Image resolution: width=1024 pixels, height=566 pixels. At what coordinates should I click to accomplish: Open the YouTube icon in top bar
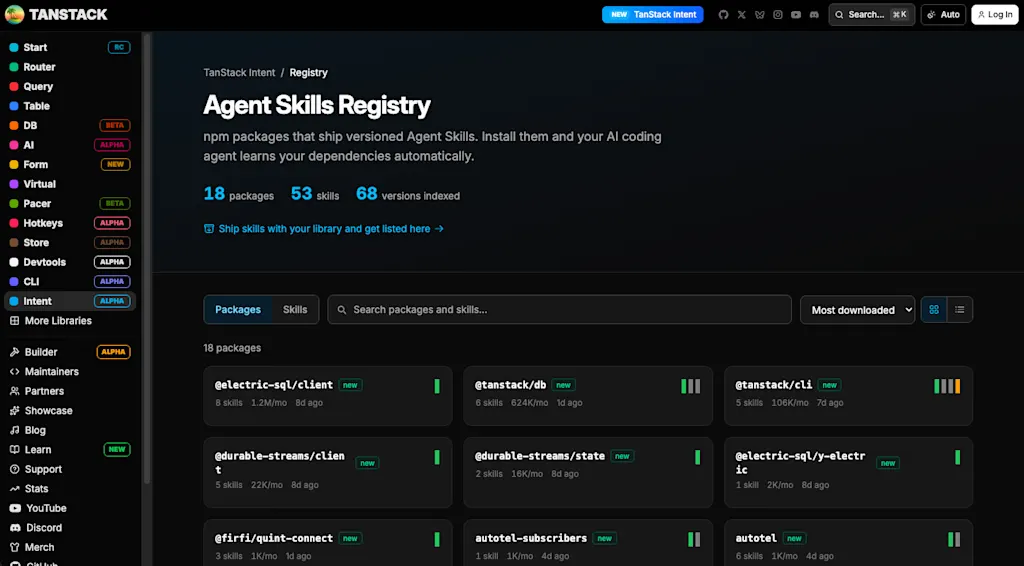point(795,14)
